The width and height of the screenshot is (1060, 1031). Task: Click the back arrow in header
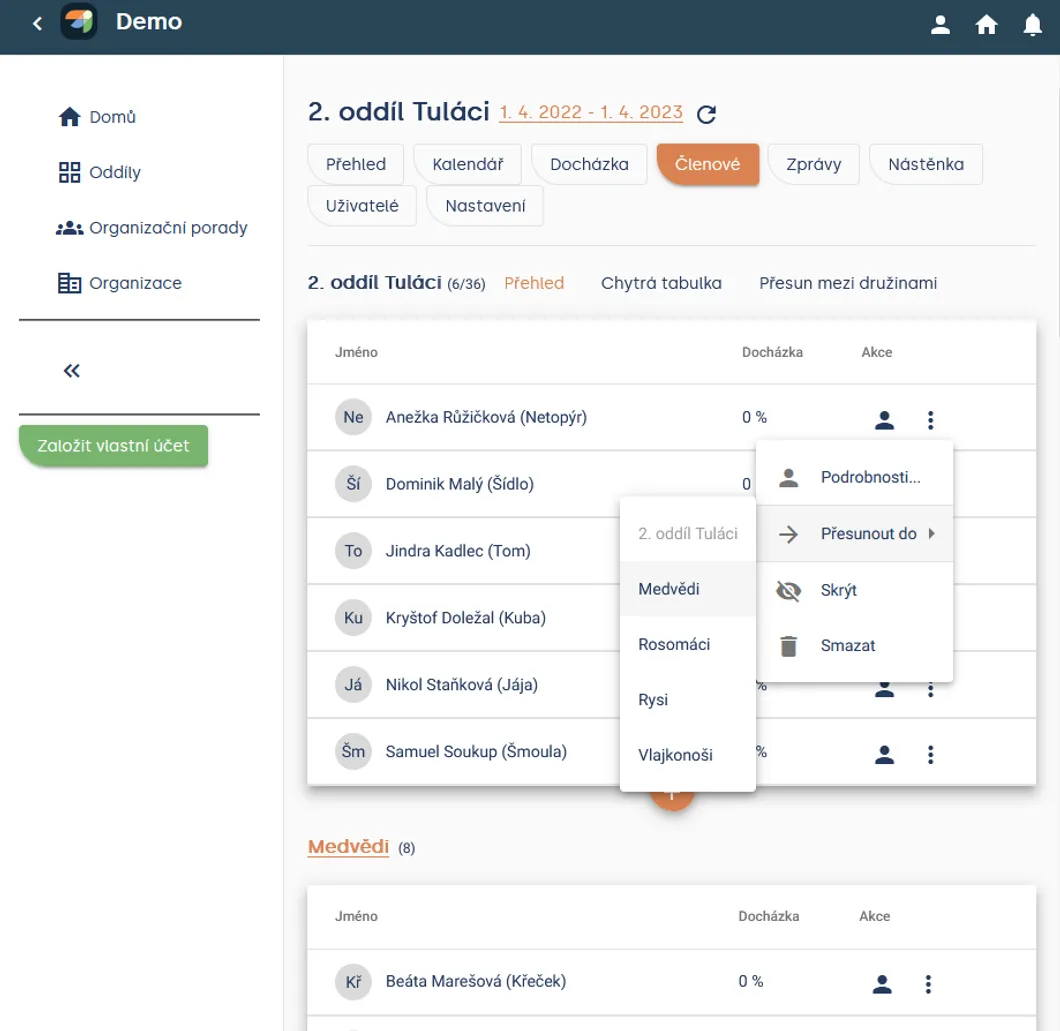click(x=37, y=24)
